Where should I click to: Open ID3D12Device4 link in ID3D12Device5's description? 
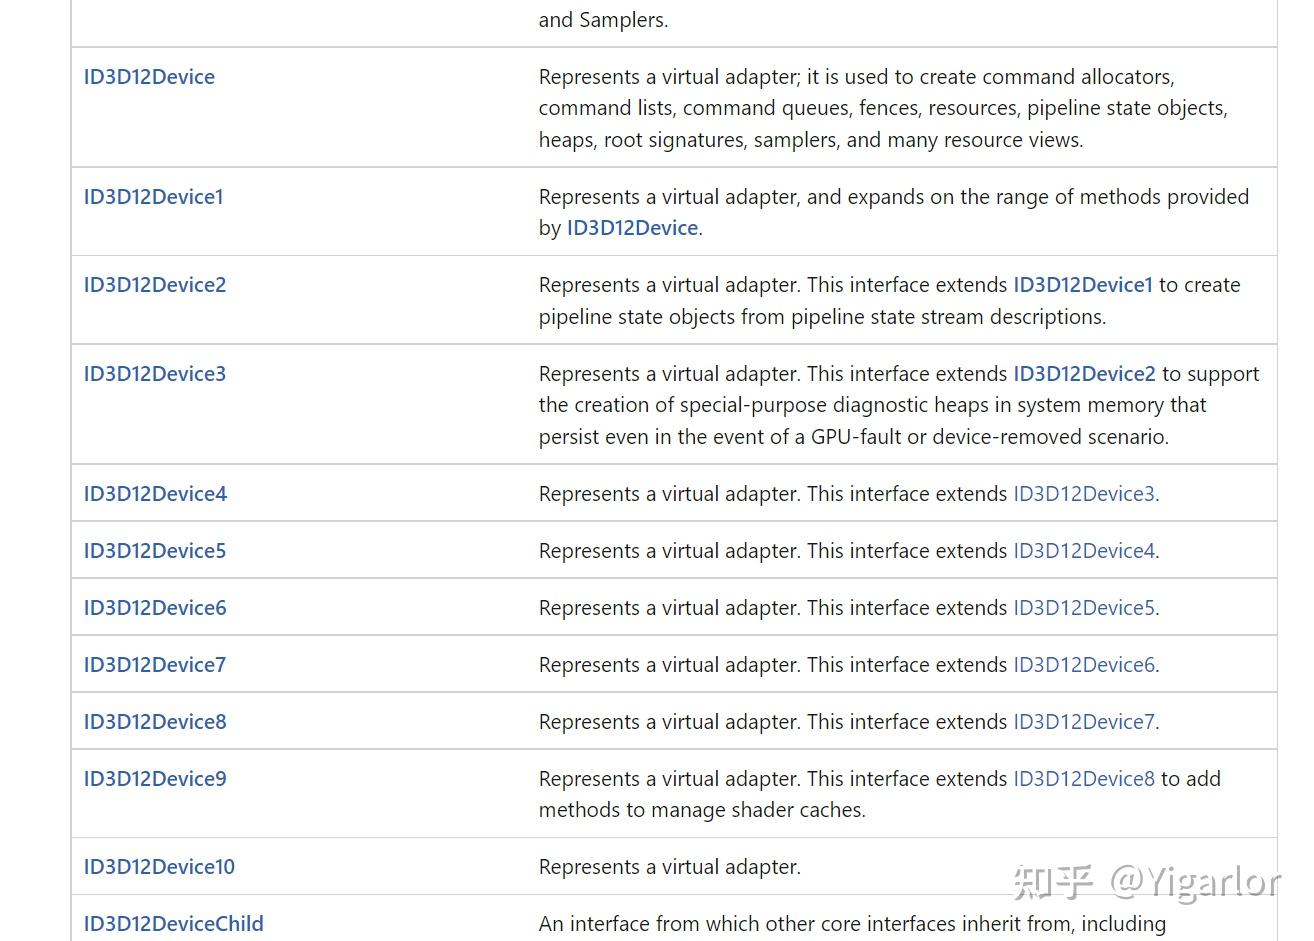1084,551
